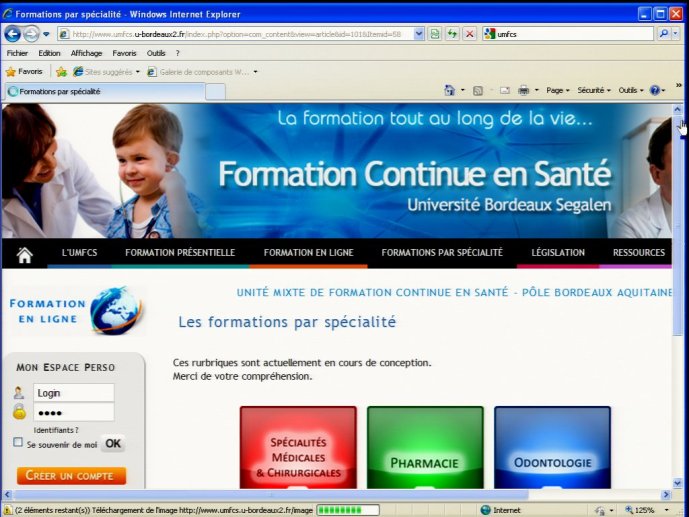Click the compatibility view icon
Screen dimensions: 689x517
tap(435, 34)
